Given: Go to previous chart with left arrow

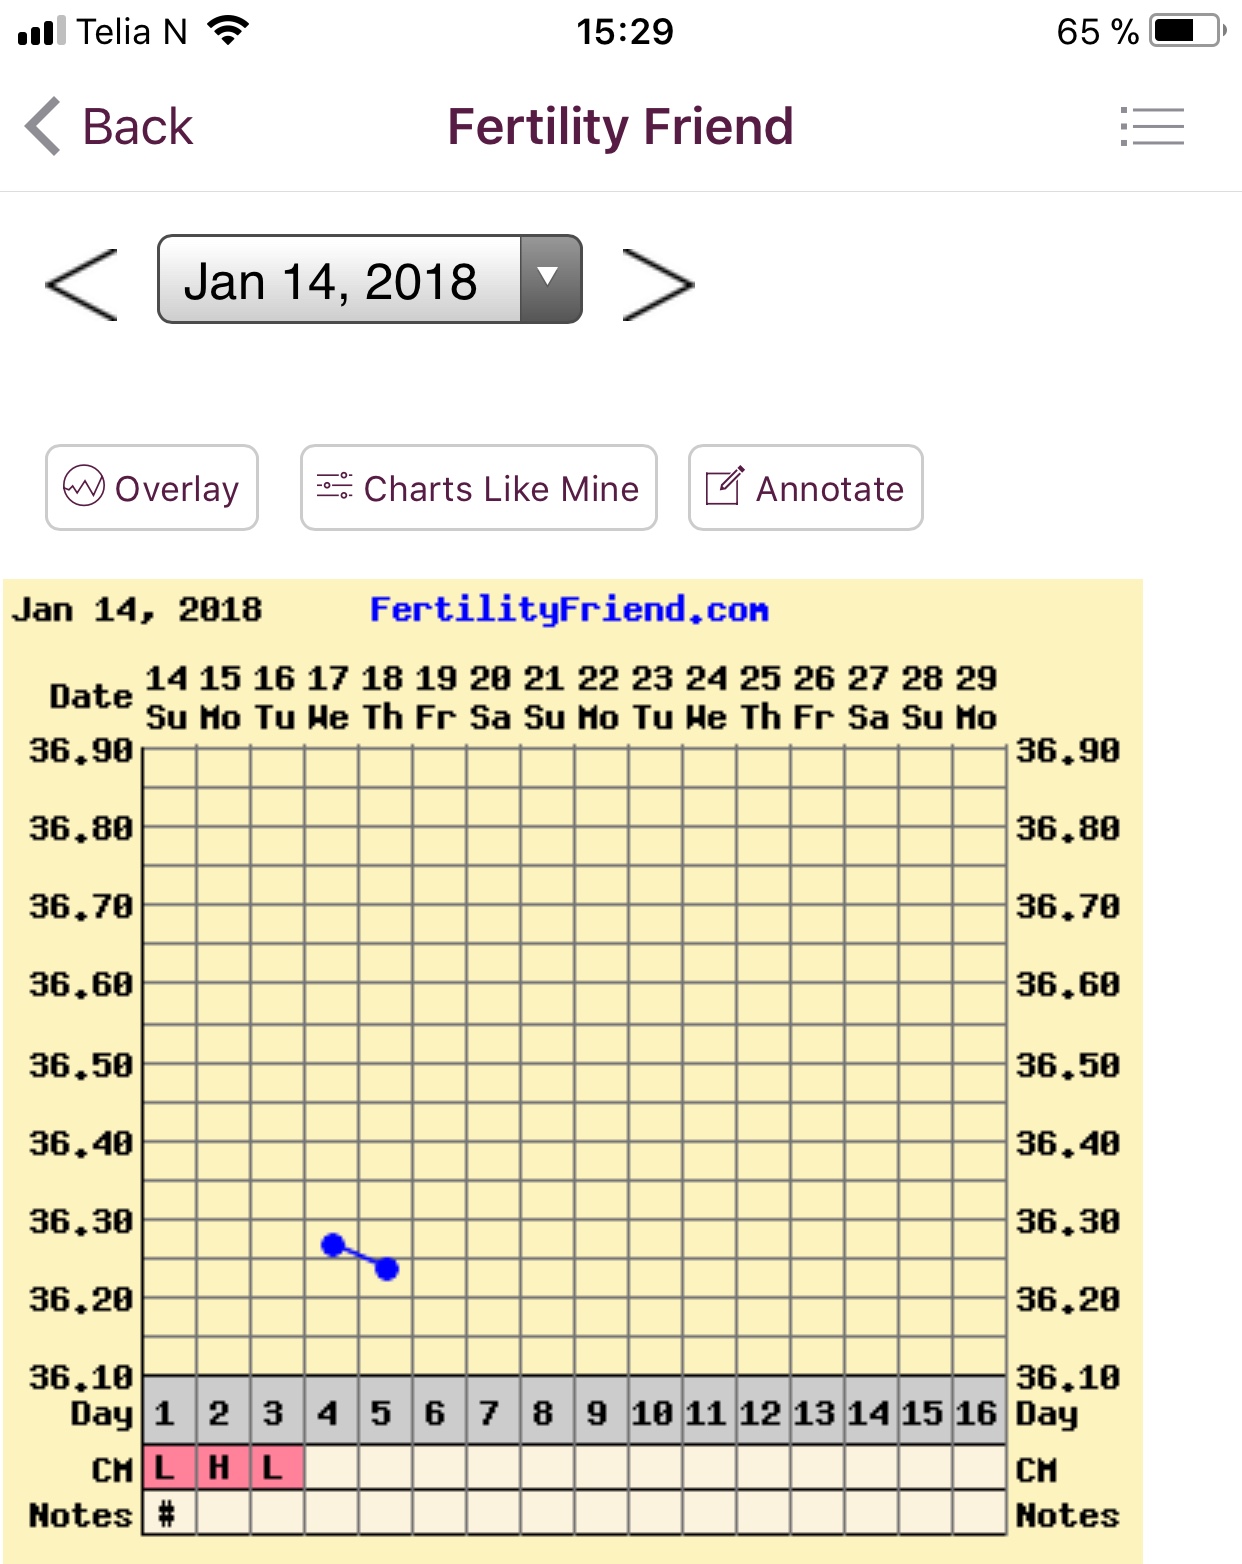Looking at the screenshot, I should click(82, 285).
